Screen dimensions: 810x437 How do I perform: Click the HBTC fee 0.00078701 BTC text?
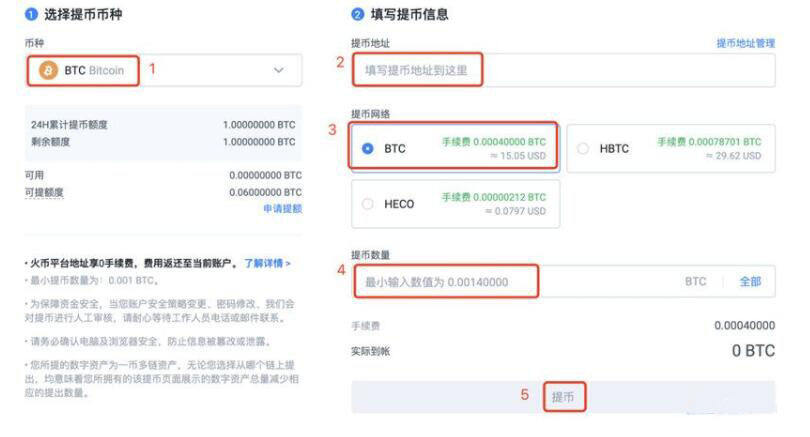pos(708,142)
